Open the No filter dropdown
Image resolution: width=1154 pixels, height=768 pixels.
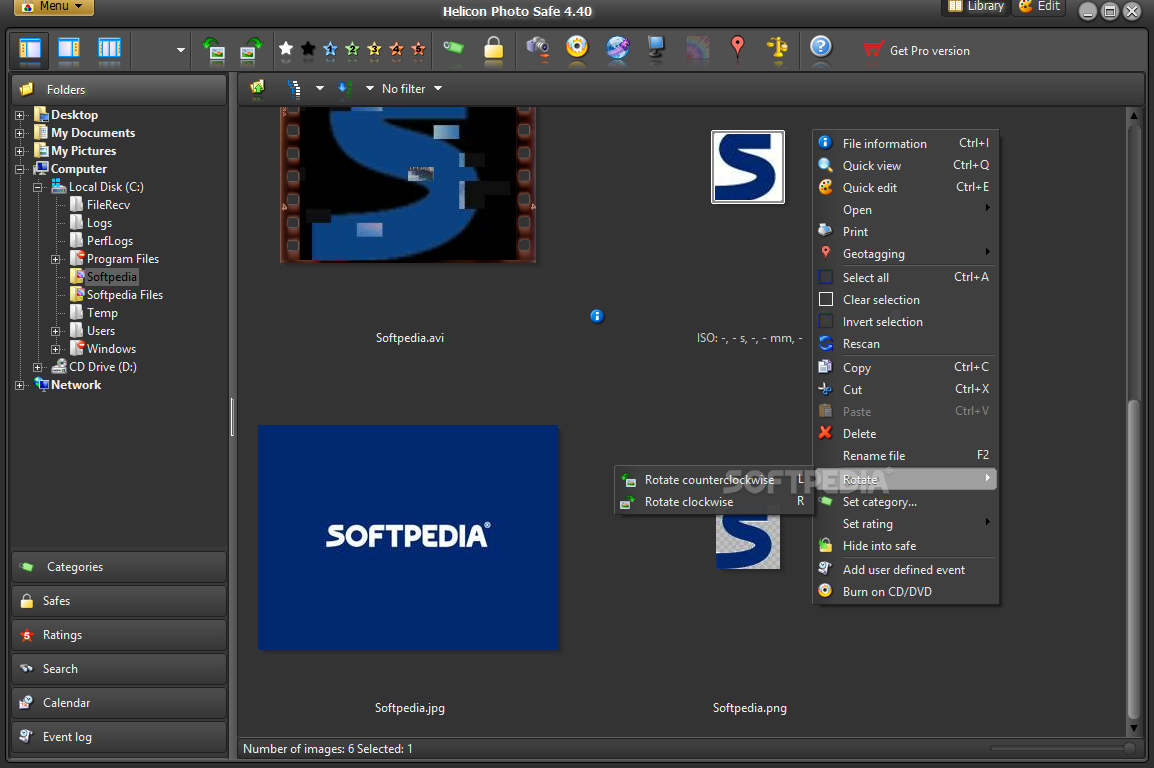coord(412,88)
